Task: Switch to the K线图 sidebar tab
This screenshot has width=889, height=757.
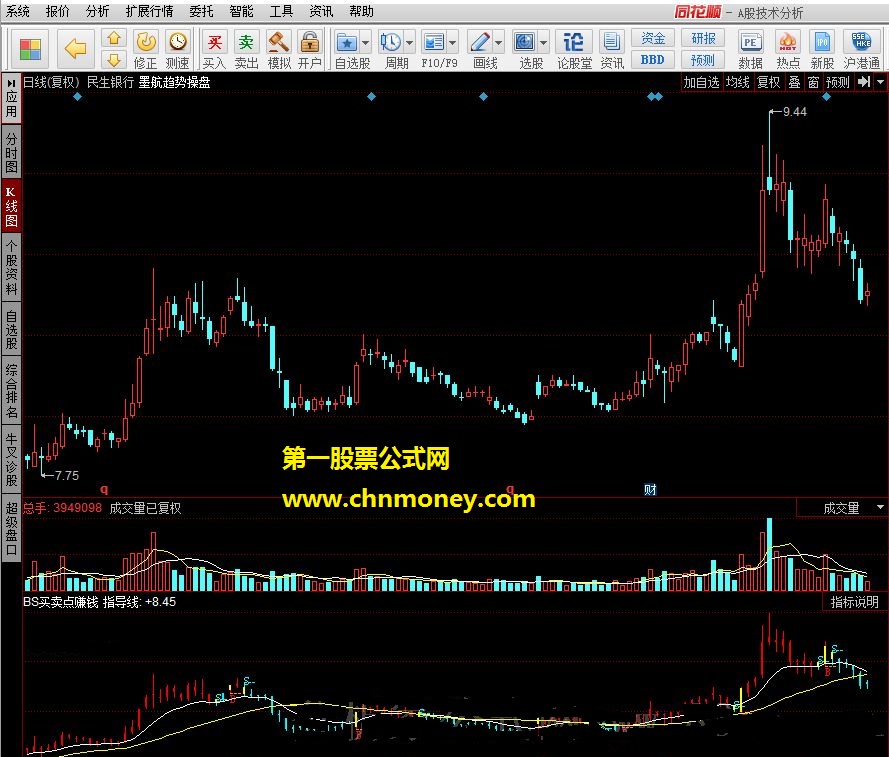Action: [x=11, y=206]
